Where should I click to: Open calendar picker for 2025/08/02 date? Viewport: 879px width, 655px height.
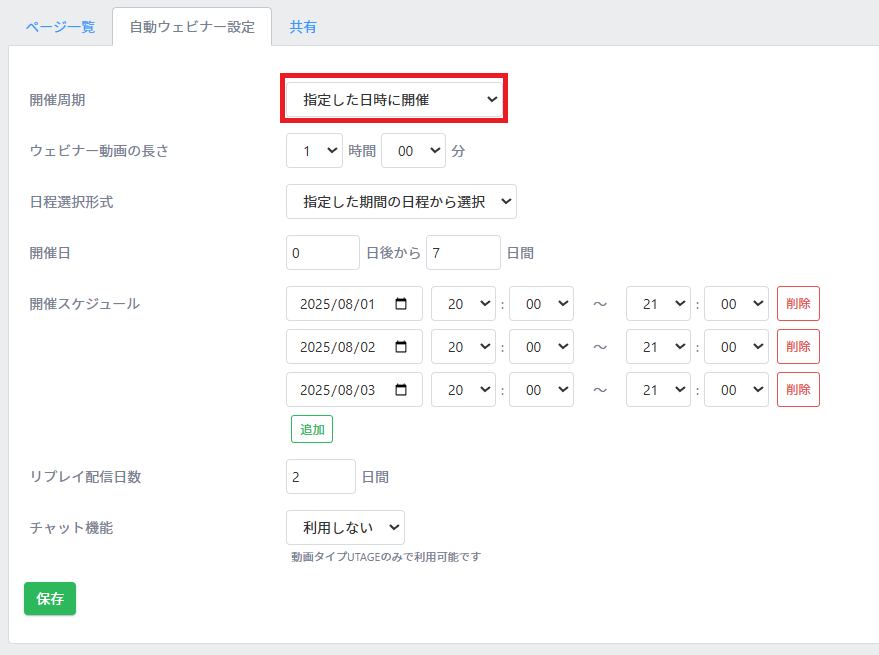pyautogui.click(x=401, y=347)
